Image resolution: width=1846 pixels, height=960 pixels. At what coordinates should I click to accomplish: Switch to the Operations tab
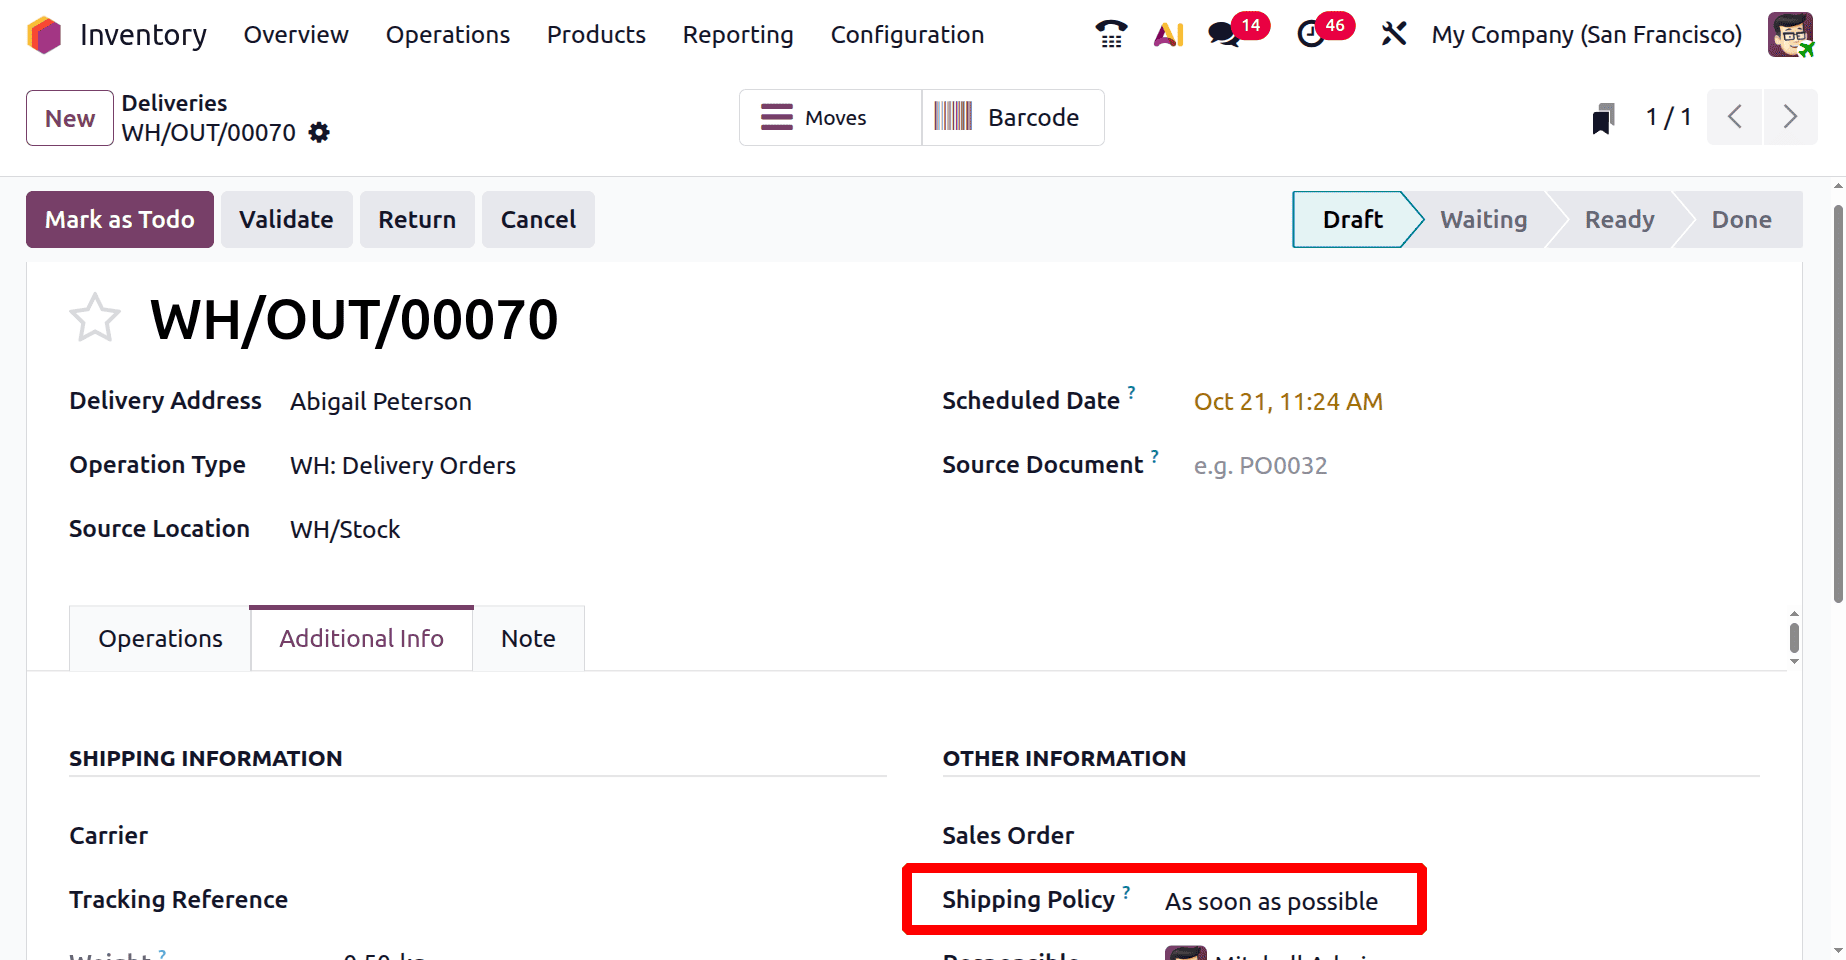pos(160,638)
